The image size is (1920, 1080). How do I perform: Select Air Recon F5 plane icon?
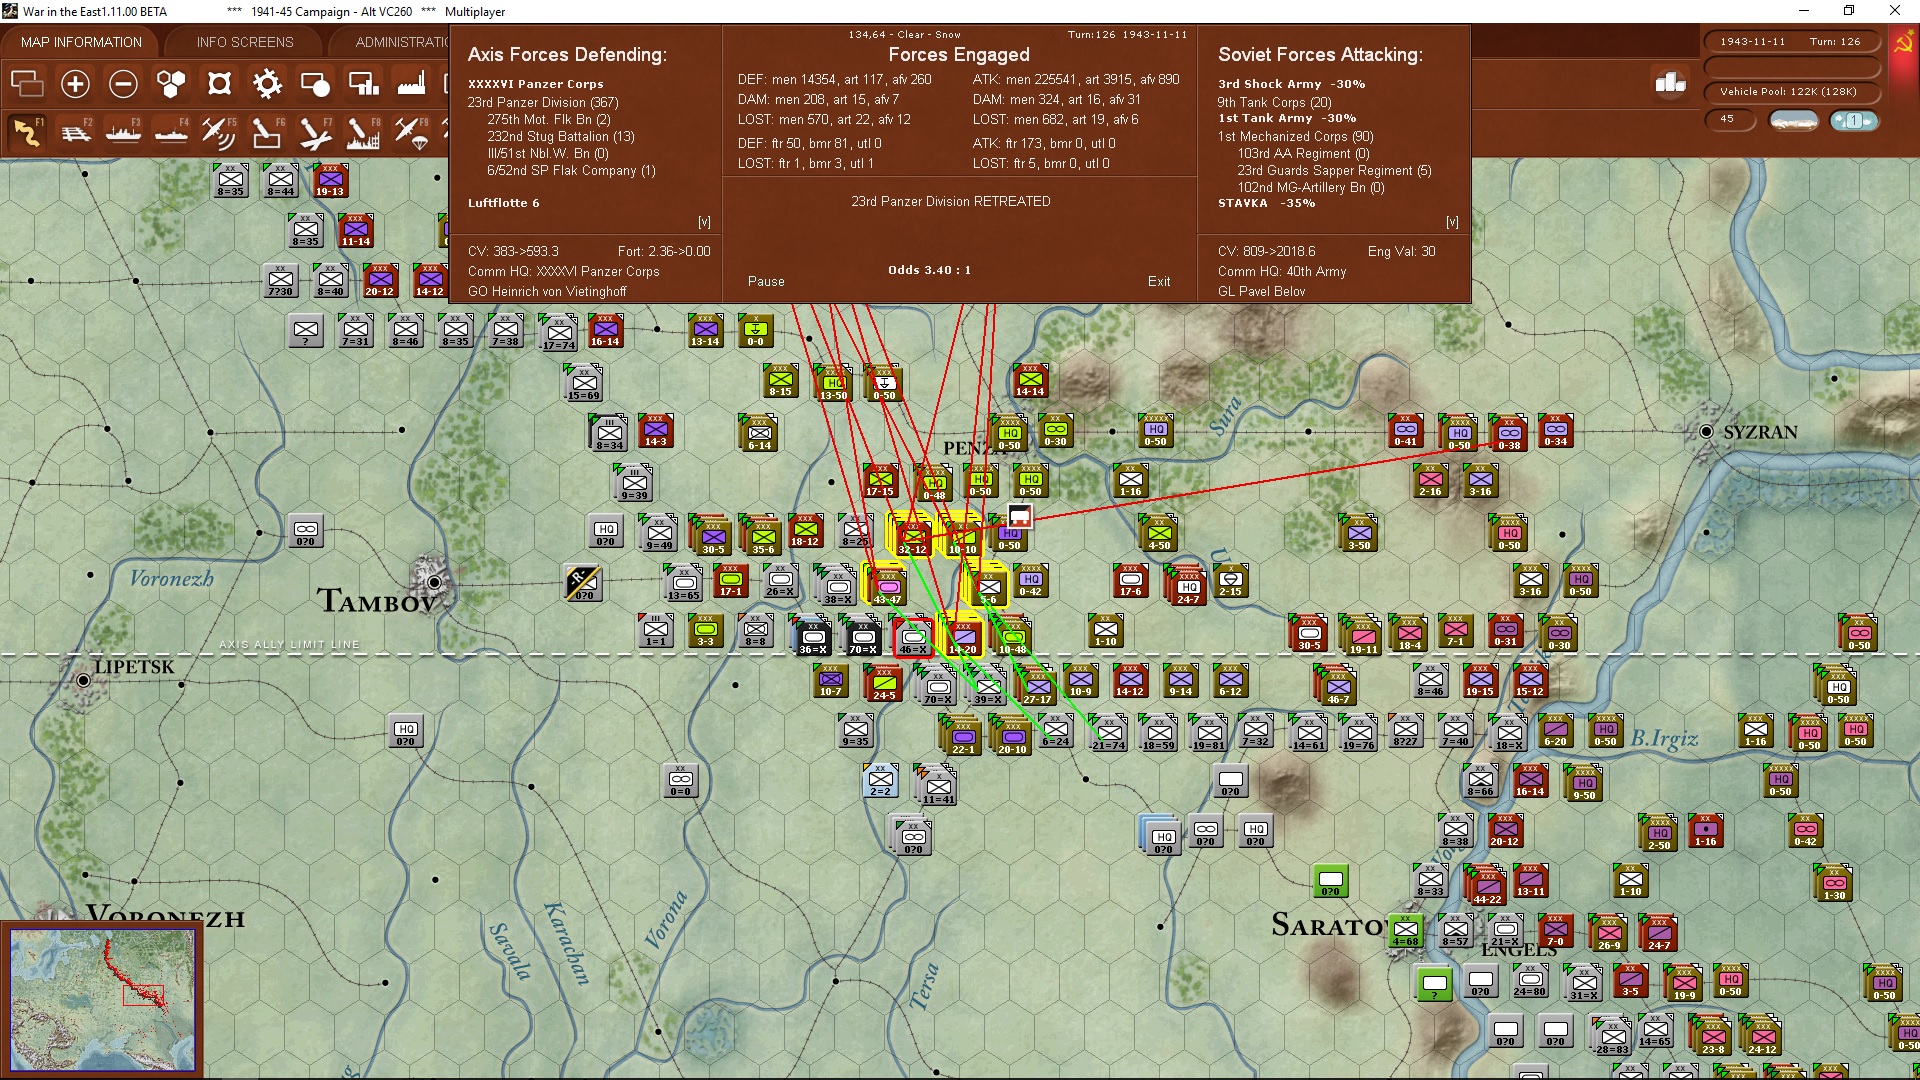coord(219,132)
